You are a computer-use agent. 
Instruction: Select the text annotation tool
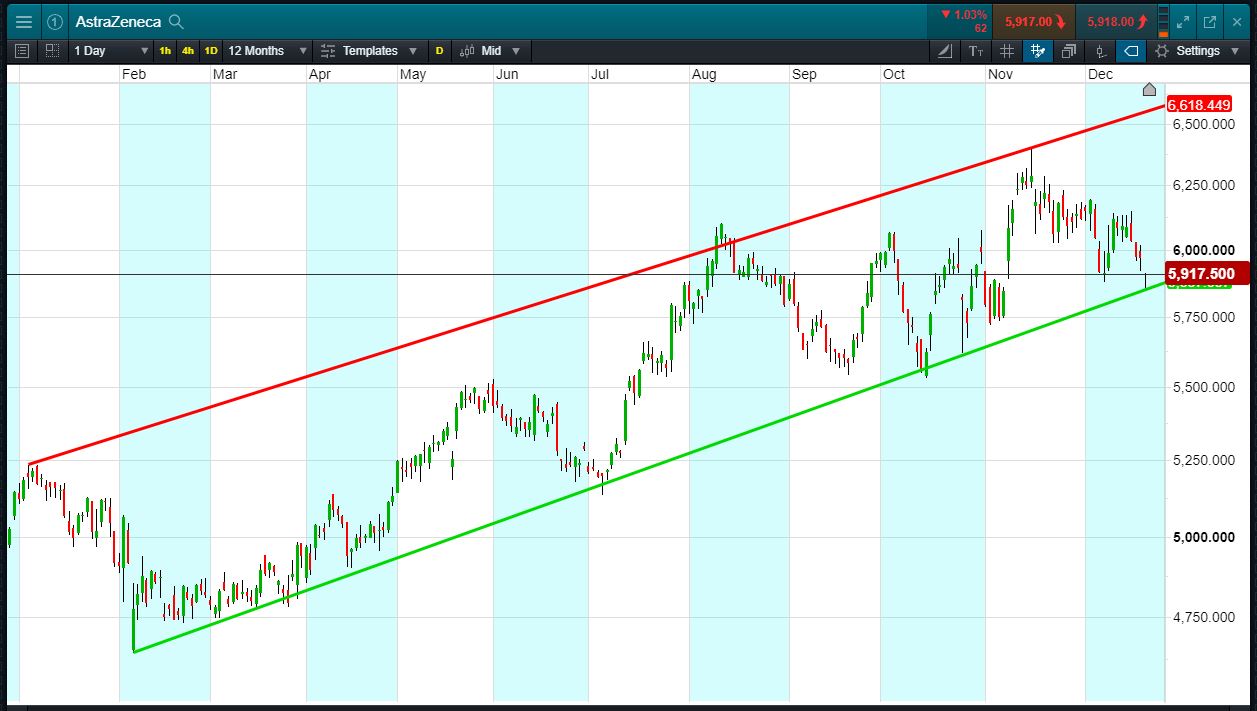[x=977, y=50]
